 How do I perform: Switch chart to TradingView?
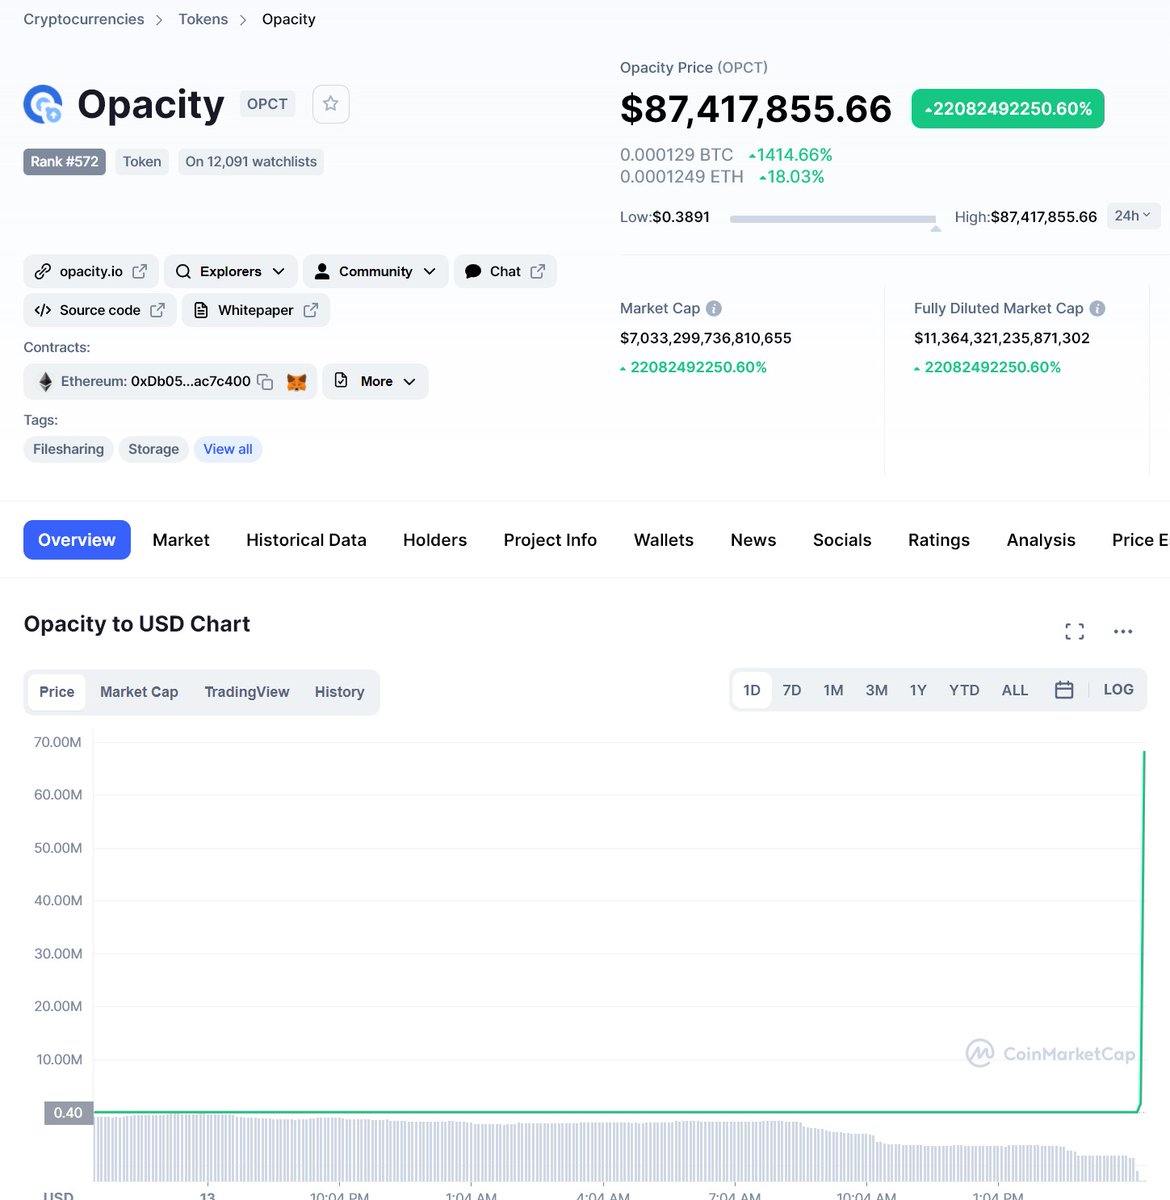coord(247,692)
